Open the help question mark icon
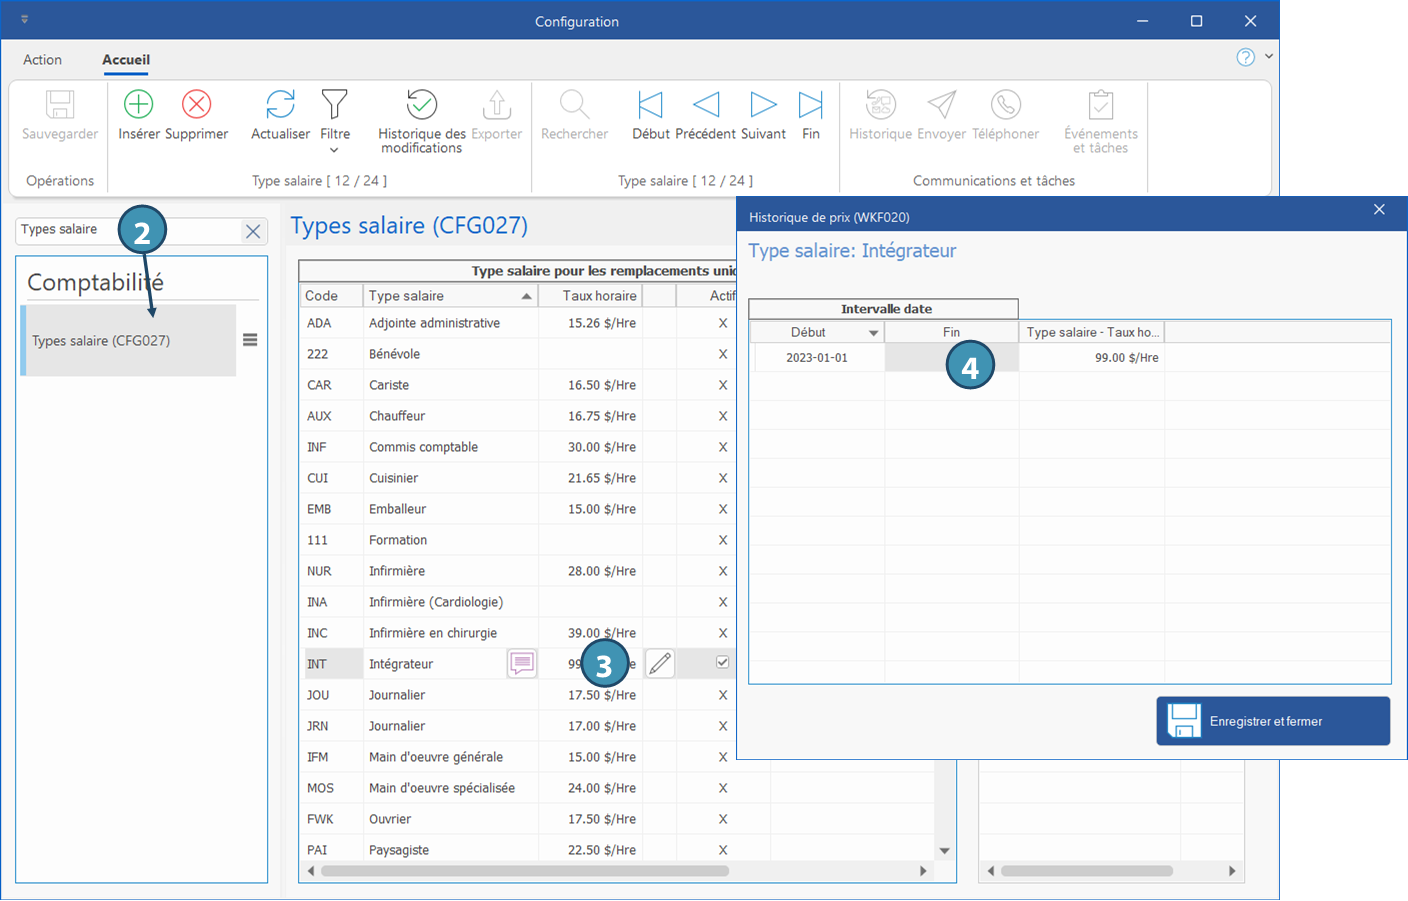 tap(1245, 57)
